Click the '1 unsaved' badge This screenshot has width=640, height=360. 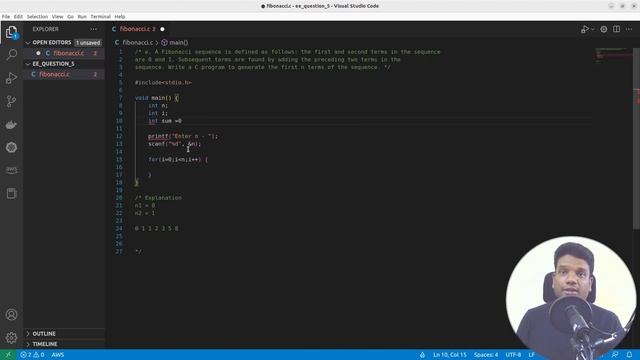coord(88,42)
